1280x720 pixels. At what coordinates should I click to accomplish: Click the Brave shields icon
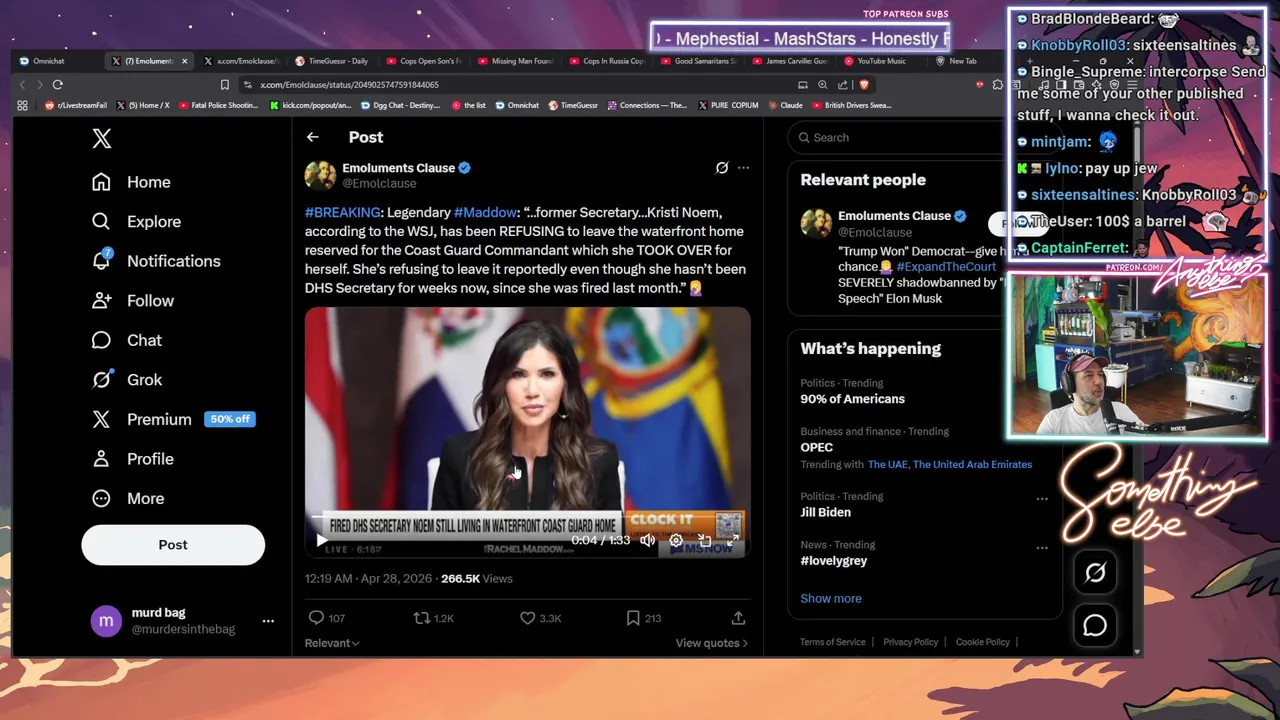point(863,85)
